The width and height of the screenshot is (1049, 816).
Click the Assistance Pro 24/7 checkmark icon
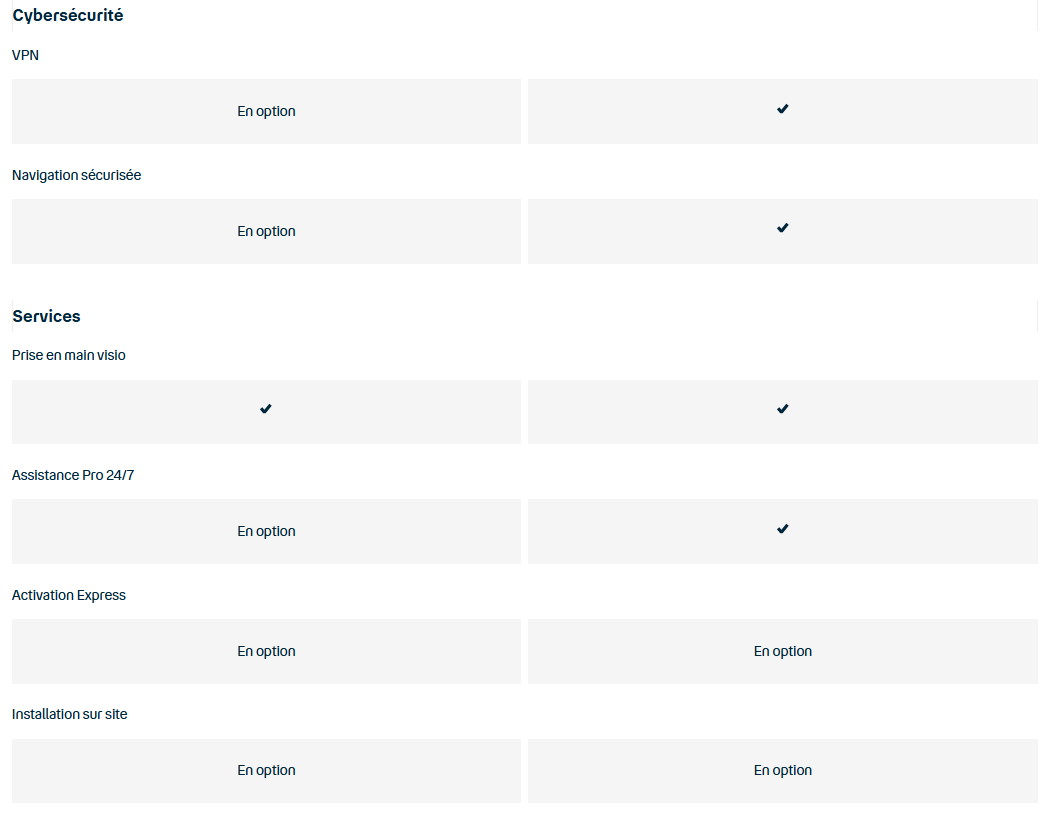tap(782, 529)
